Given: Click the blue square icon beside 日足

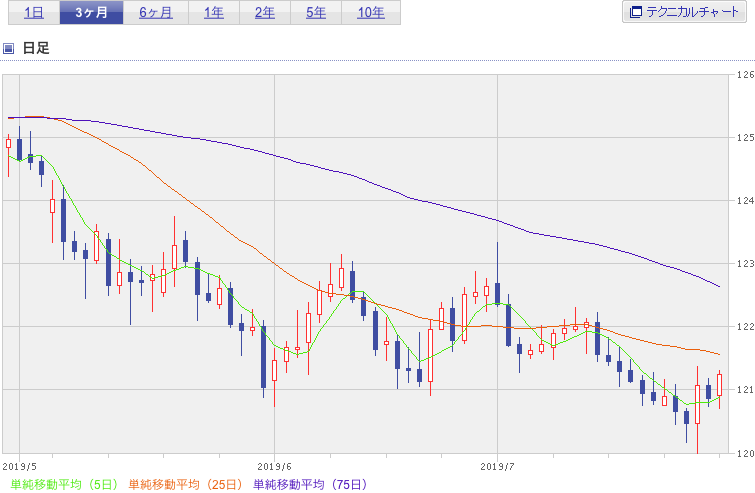Looking at the screenshot, I should [8, 48].
